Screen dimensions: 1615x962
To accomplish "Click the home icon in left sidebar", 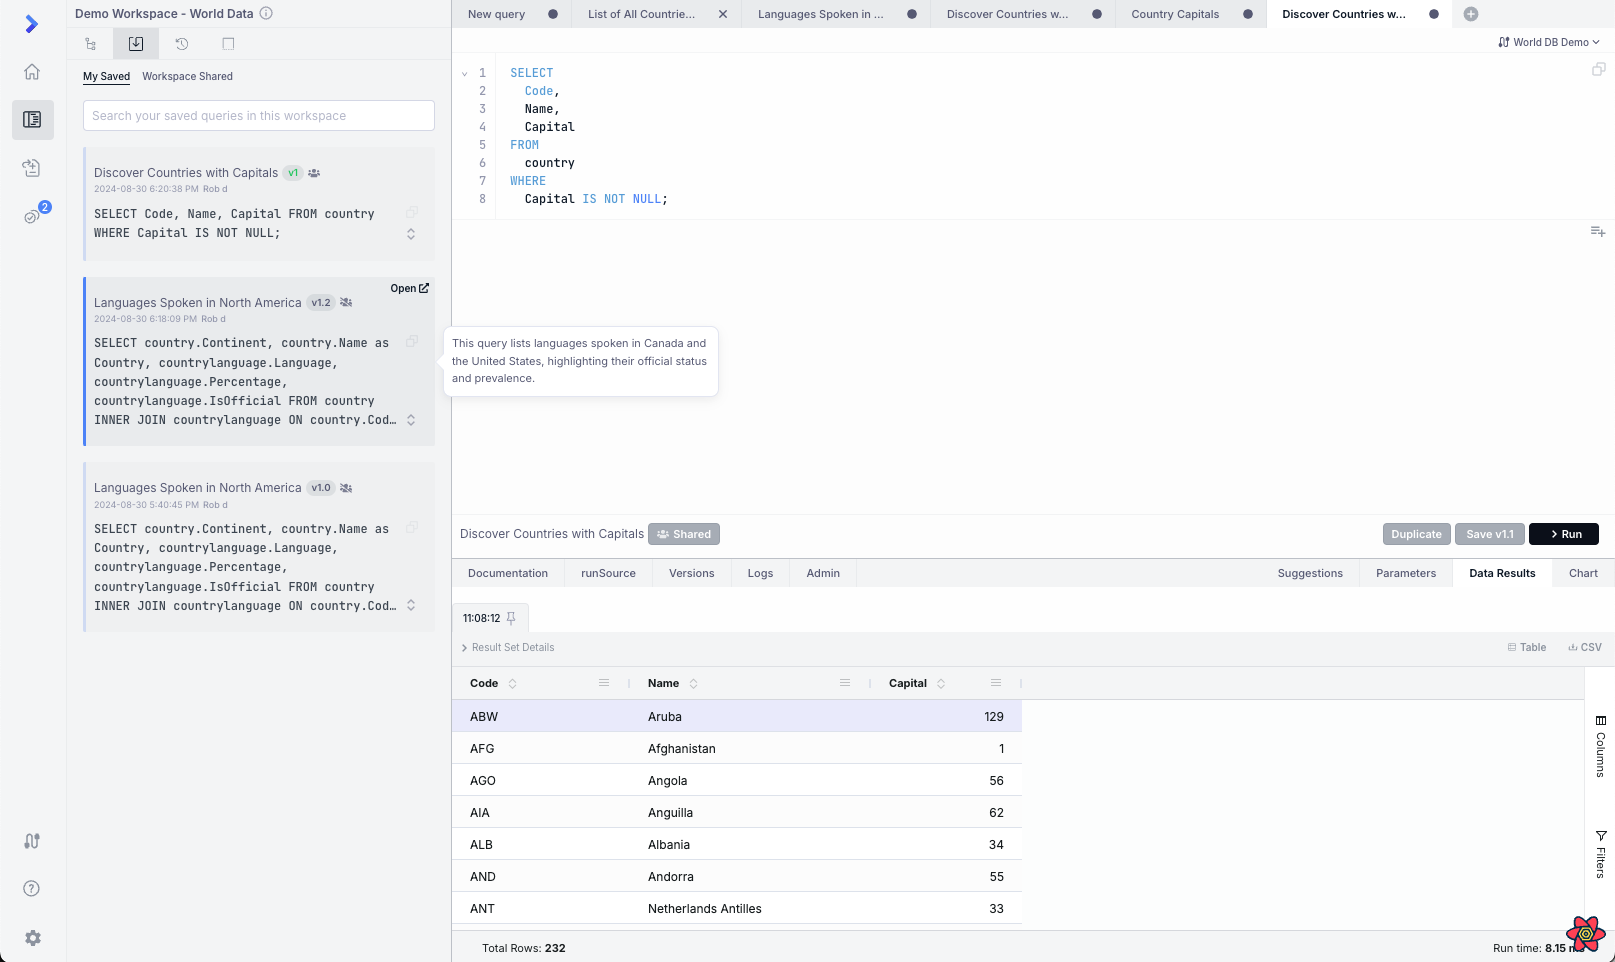I will (32, 72).
